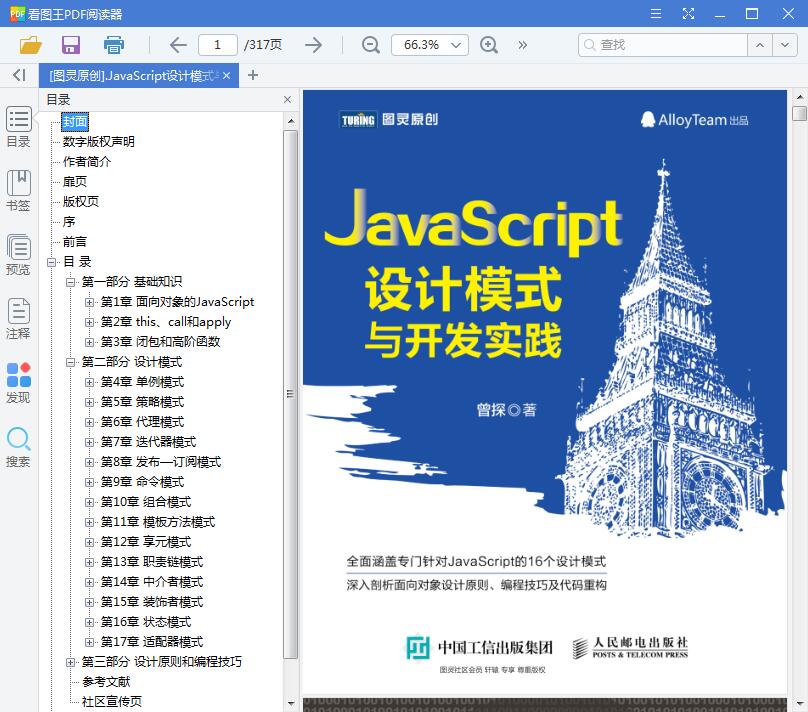This screenshot has width=808, height=712.
Task: Select 版权页 outline entry
Action: (x=80, y=201)
